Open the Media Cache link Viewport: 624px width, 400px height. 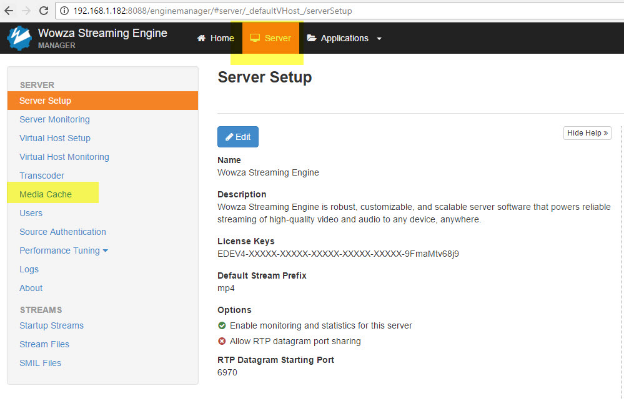(x=45, y=194)
